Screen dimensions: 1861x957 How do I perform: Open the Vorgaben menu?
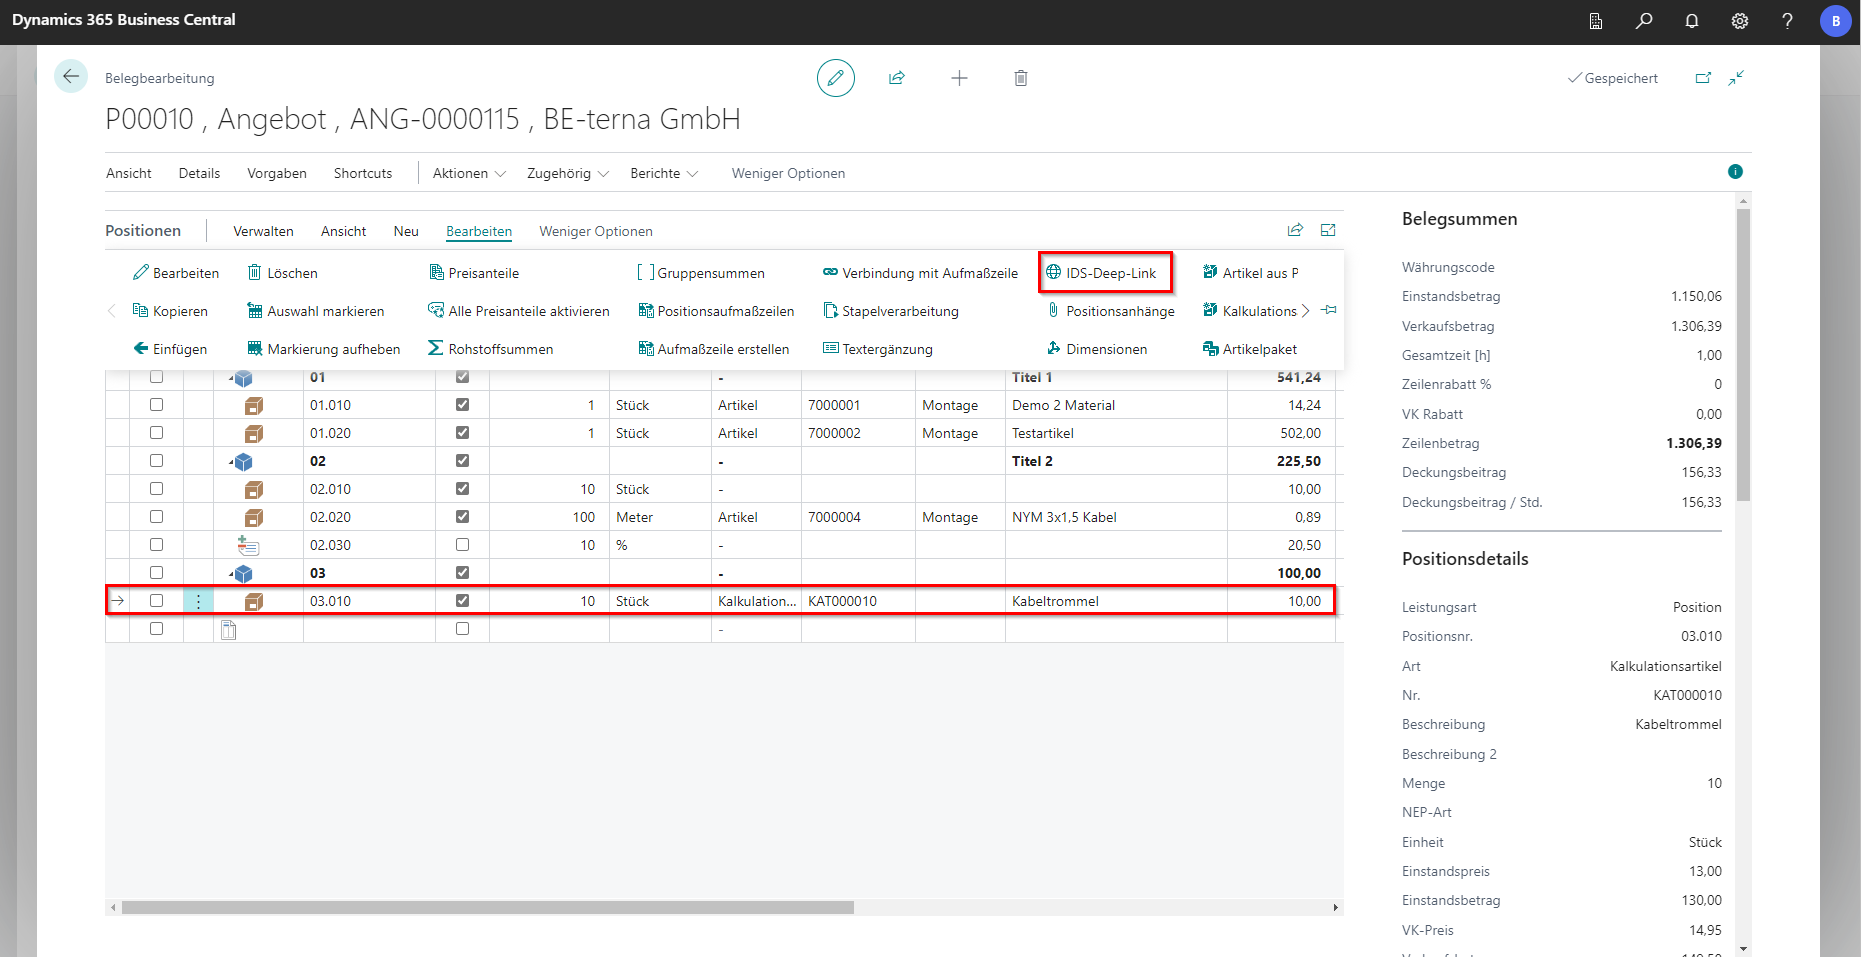pos(277,174)
